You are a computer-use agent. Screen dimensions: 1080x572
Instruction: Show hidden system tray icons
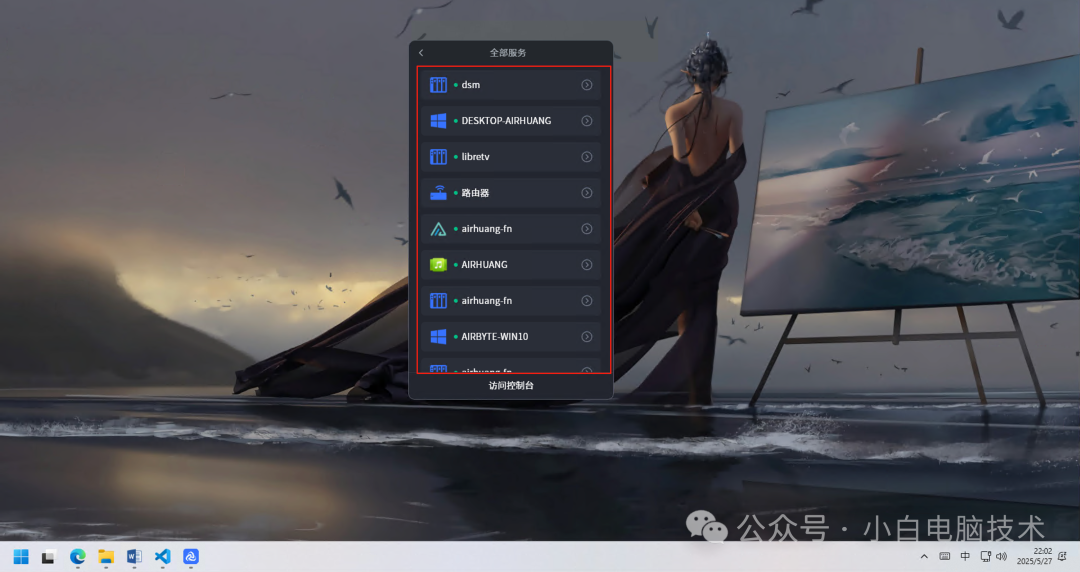coord(924,557)
